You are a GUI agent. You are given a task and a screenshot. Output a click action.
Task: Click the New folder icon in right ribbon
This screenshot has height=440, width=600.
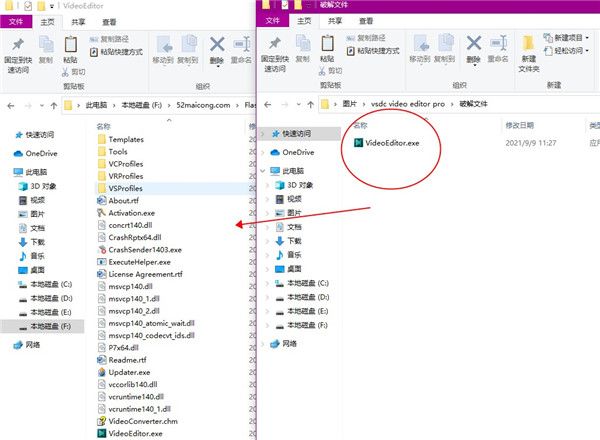(x=529, y=51)
